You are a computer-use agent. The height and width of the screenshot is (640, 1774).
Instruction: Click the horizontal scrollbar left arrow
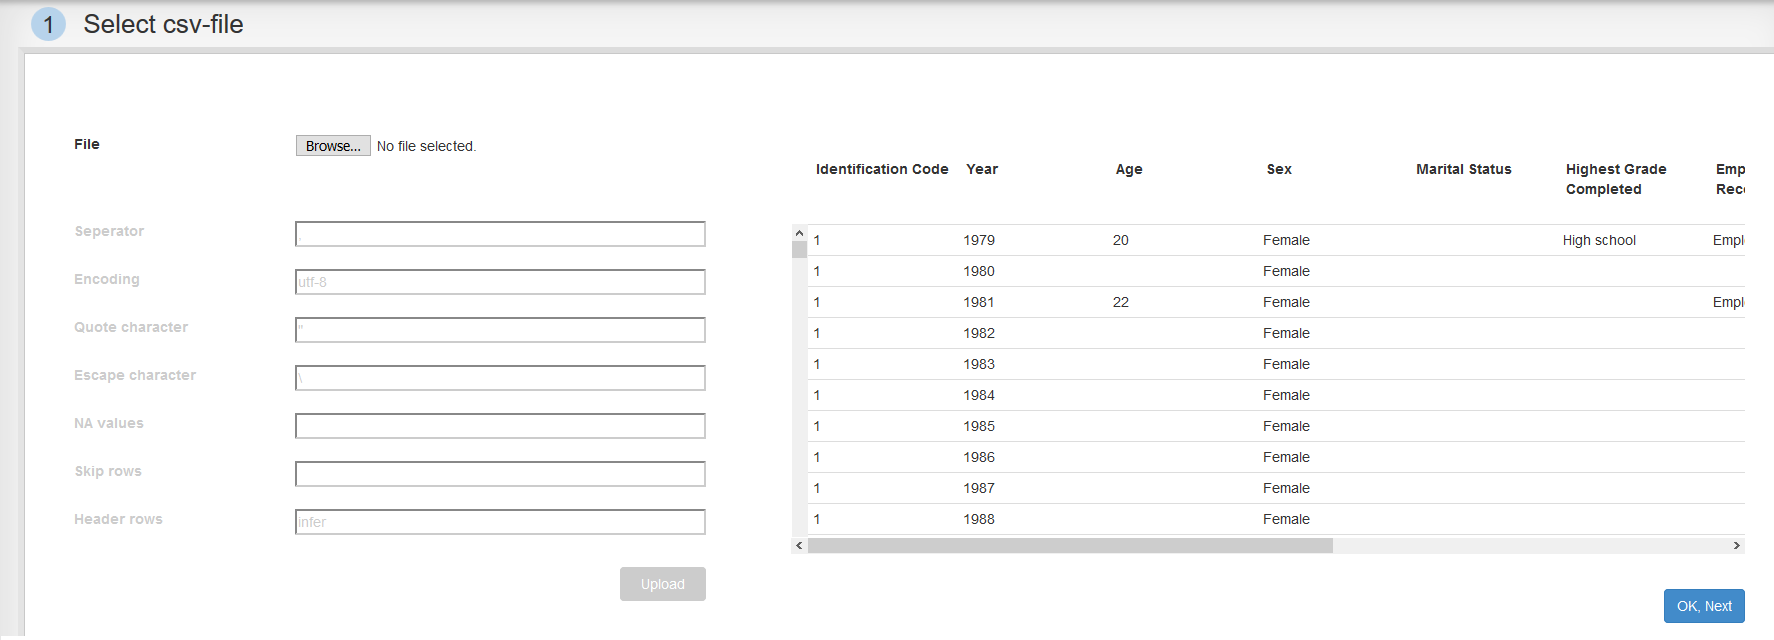tap(799, 546)
